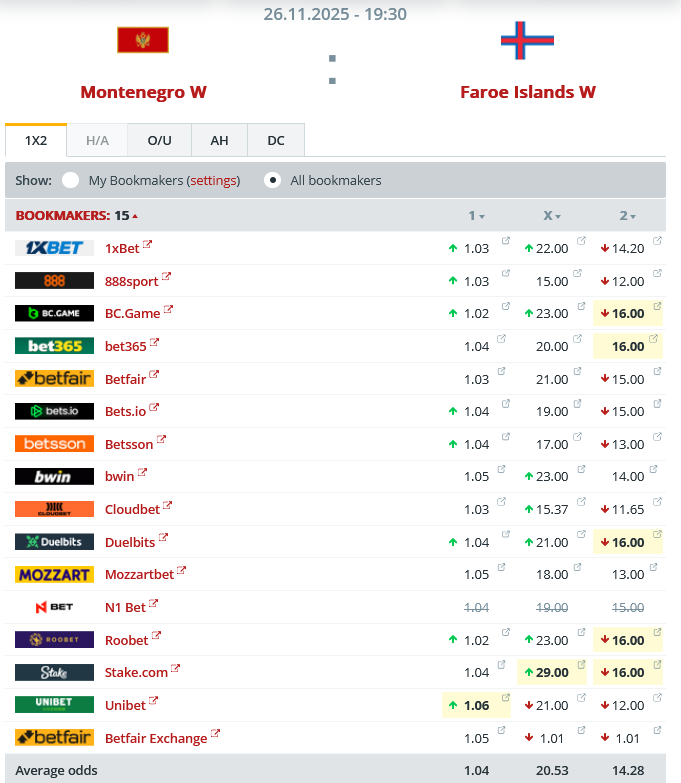This screenshot has width=681, height=783.
Task: Sort by the X draw column
Action: (x=552, y=215)
